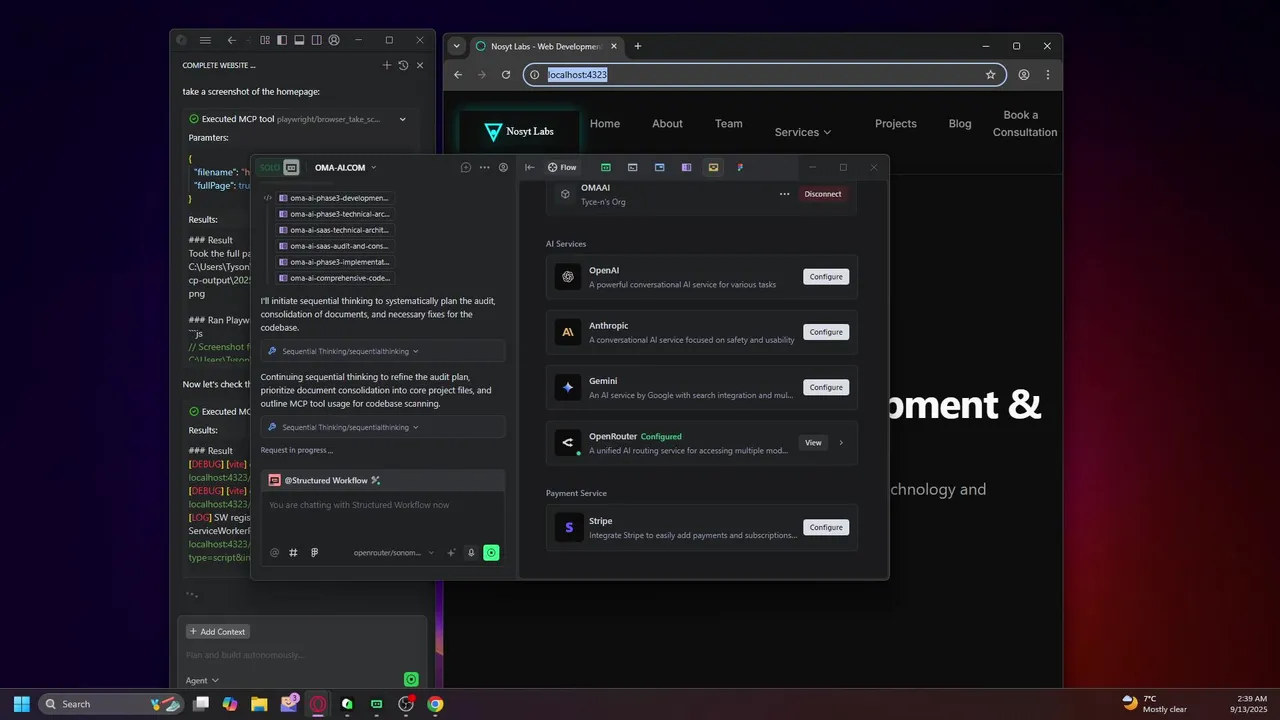Open the more options ellipsis in the SOLO header
This screenshot has width=1280, height=720.
tap(485, 167)
